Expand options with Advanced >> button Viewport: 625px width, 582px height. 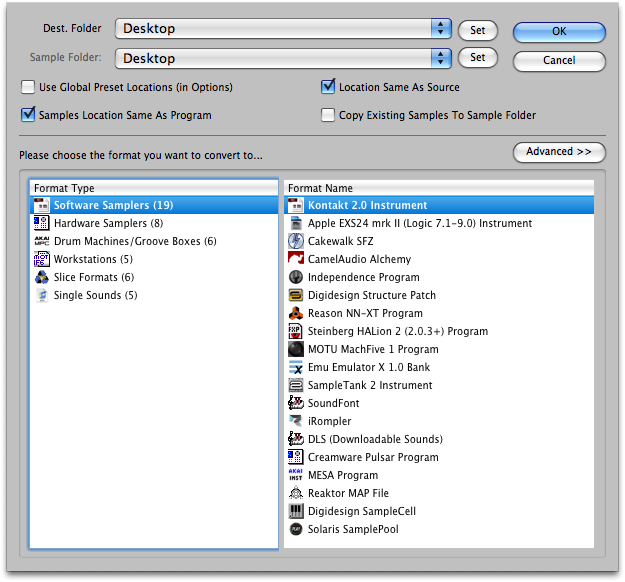559,152
